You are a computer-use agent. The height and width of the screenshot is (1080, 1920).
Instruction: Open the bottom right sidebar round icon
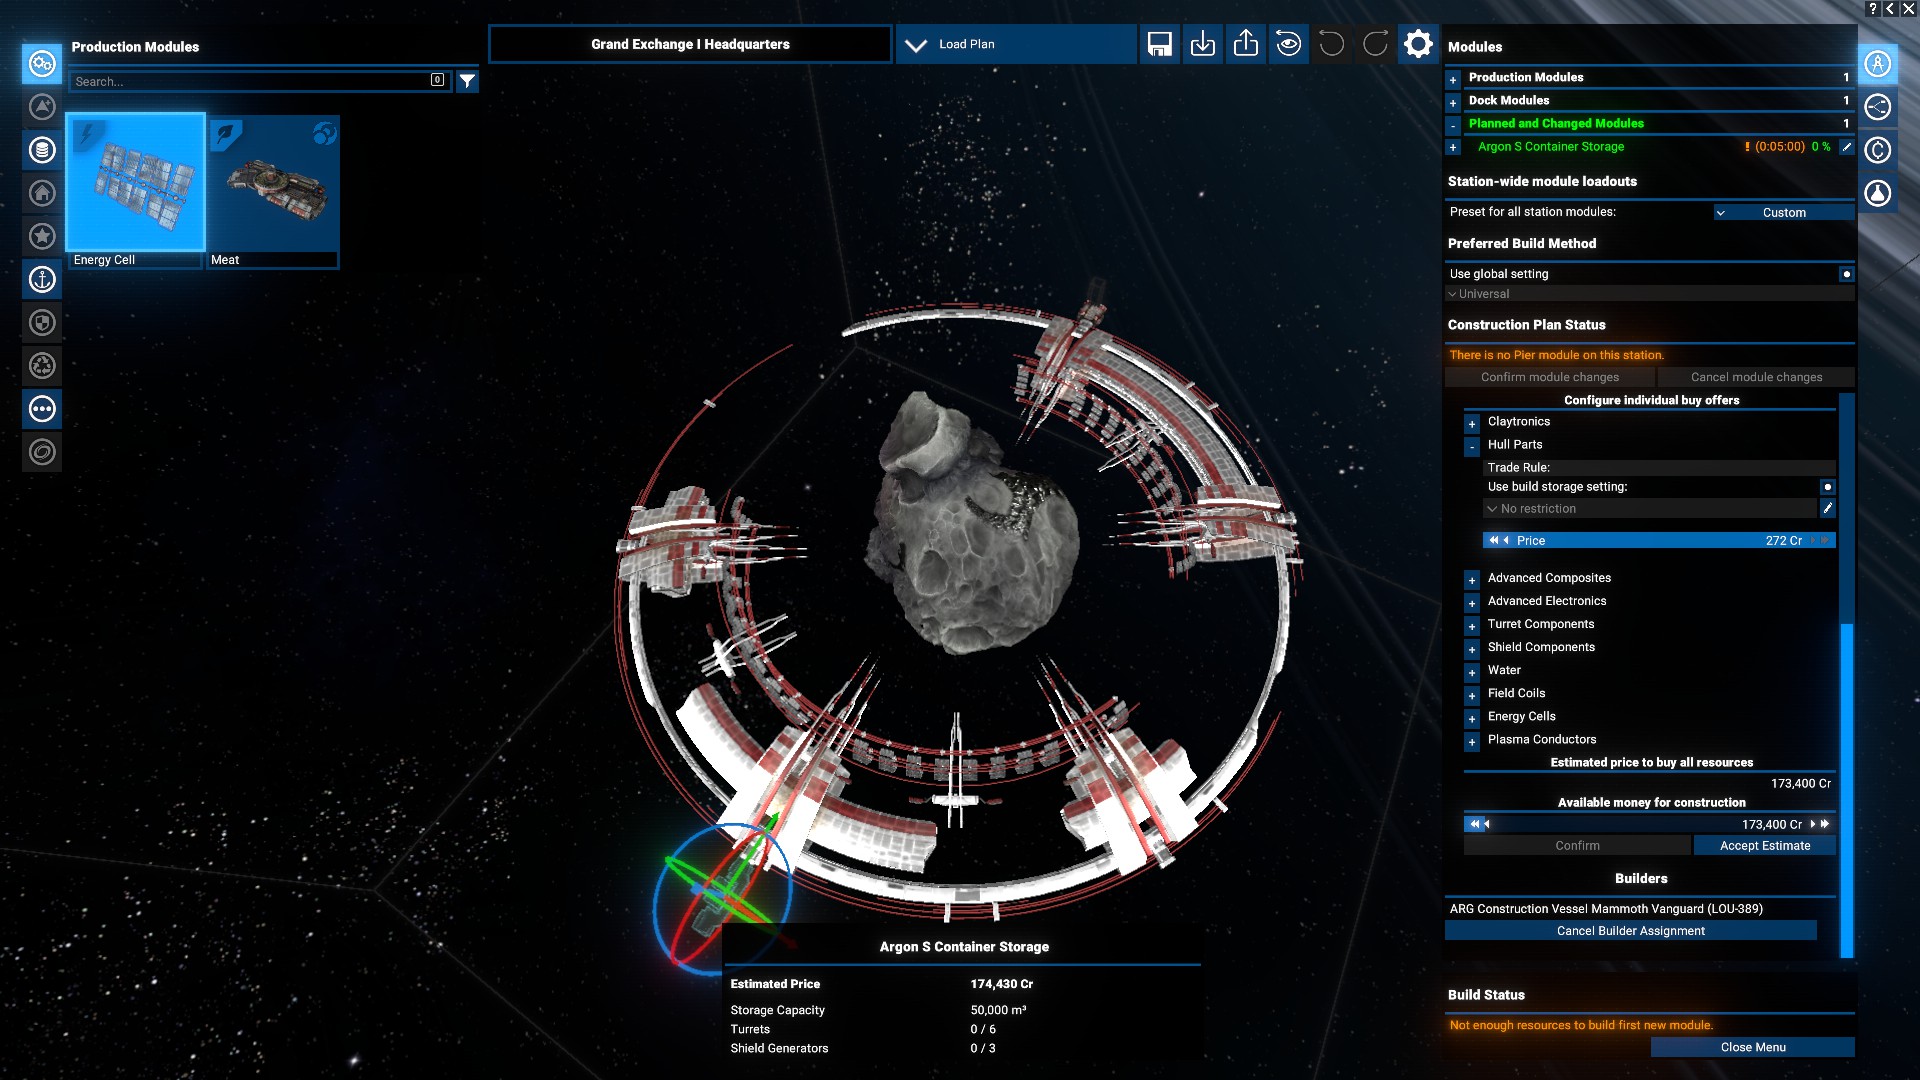1878,193
